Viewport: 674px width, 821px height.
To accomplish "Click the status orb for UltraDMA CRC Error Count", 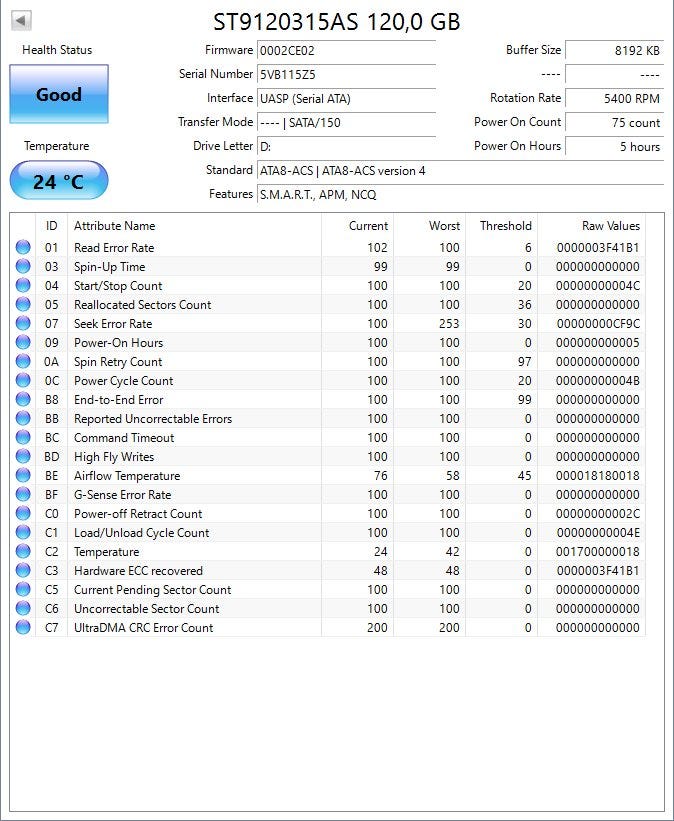I will tap(23, 628).
